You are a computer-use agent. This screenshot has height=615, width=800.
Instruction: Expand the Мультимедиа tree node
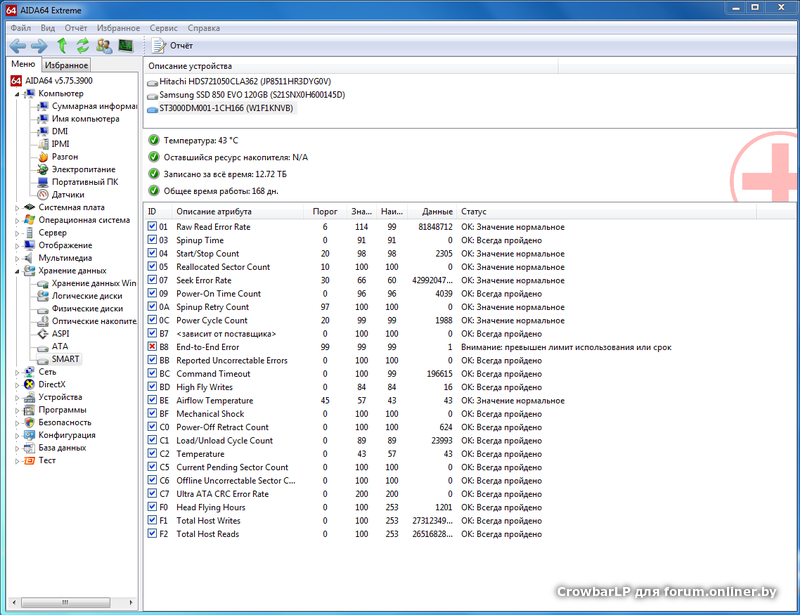pos(17,258)
